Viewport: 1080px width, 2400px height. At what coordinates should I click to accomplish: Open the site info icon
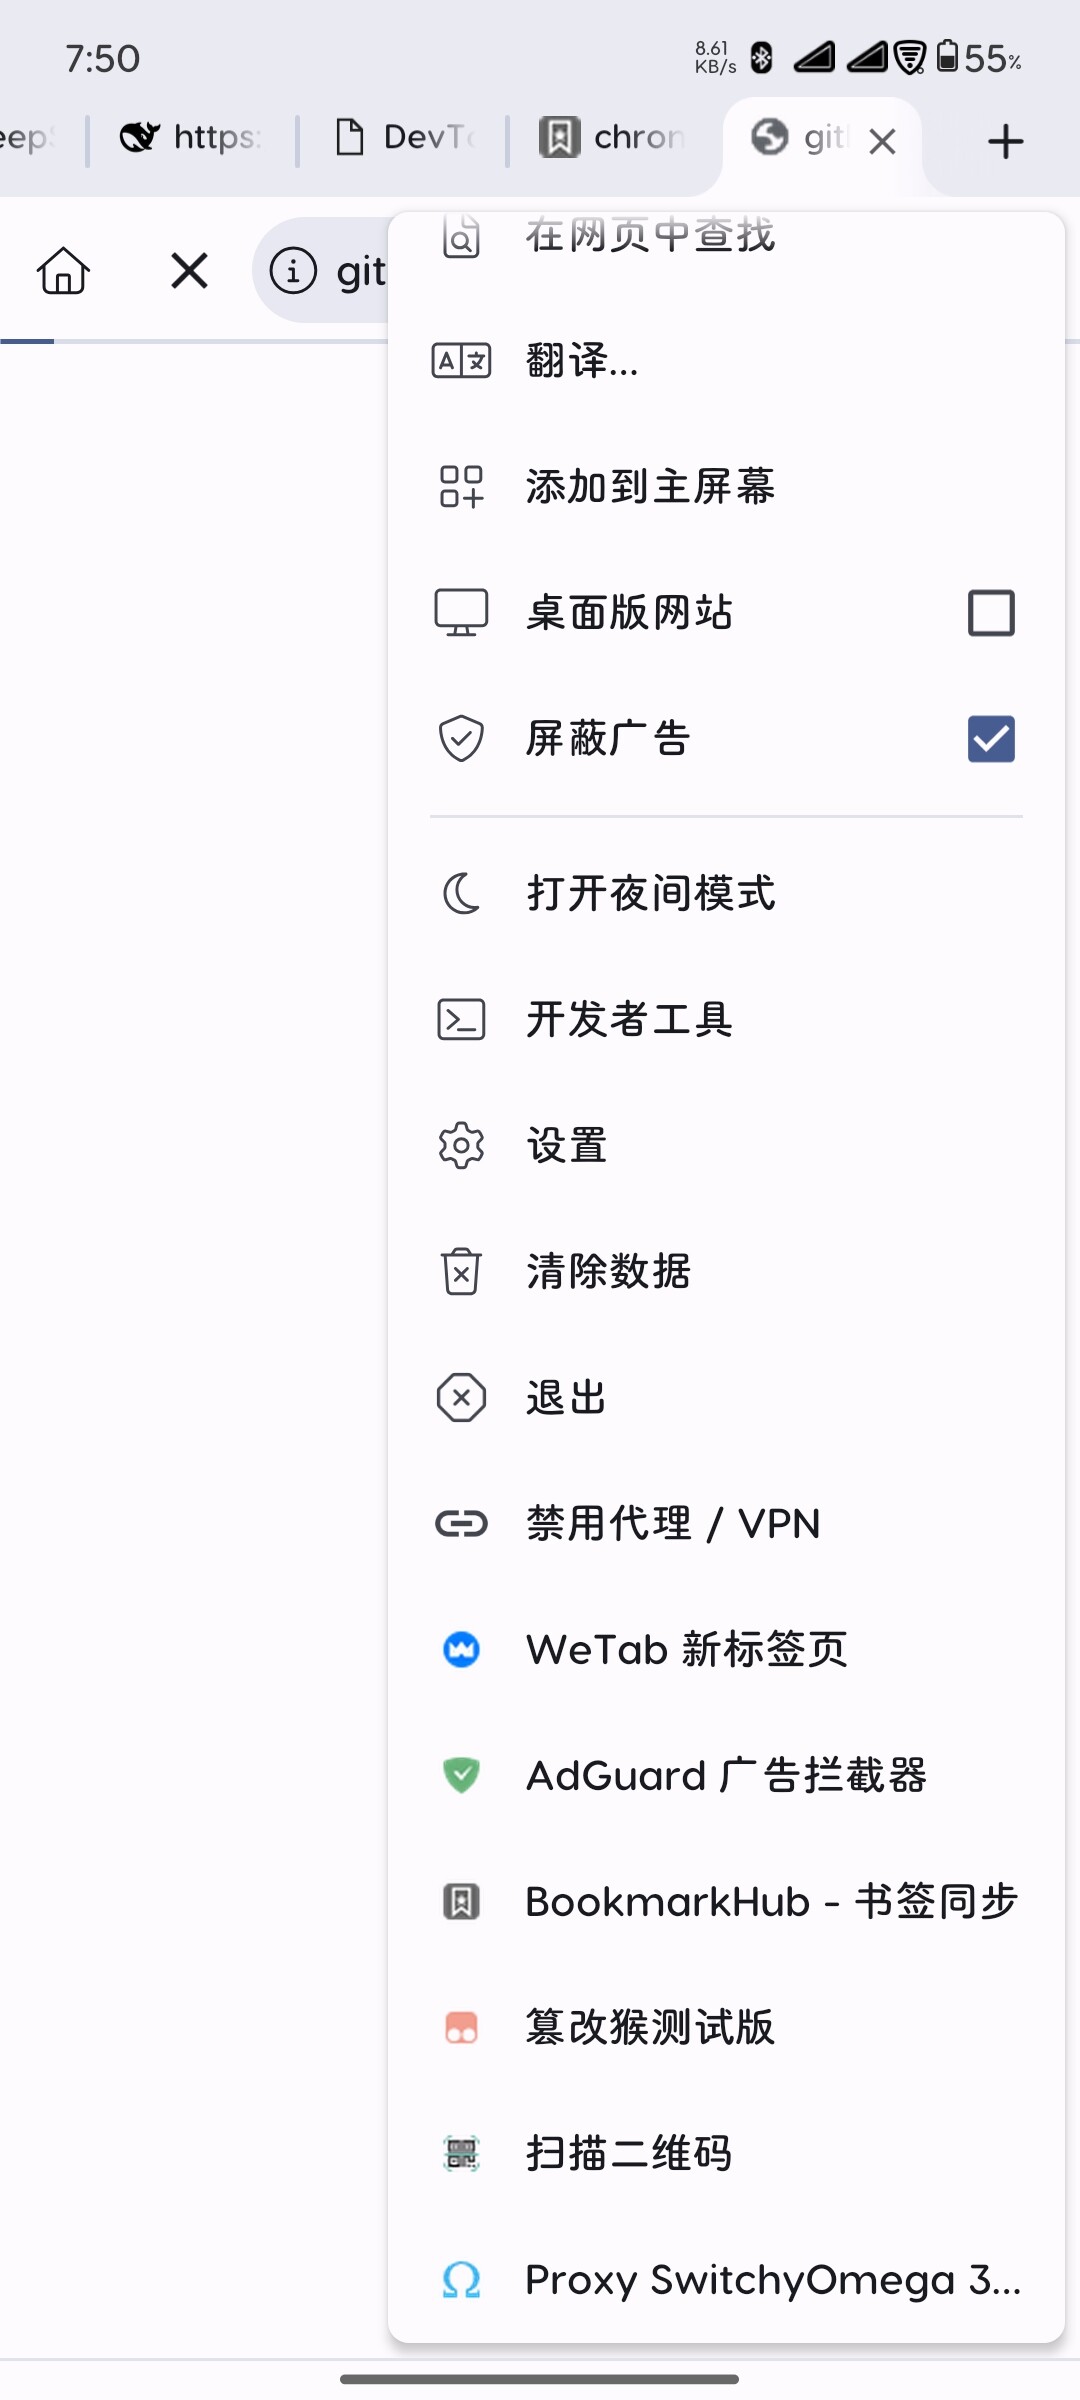click(293, 271)
